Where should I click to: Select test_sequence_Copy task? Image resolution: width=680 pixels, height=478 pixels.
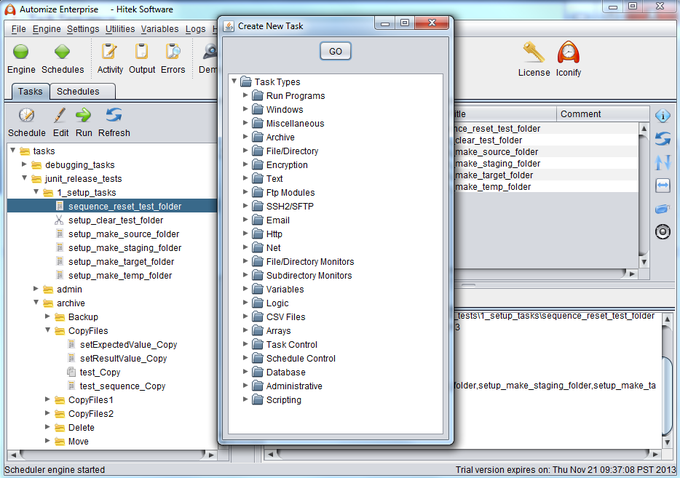pos(122,386)
